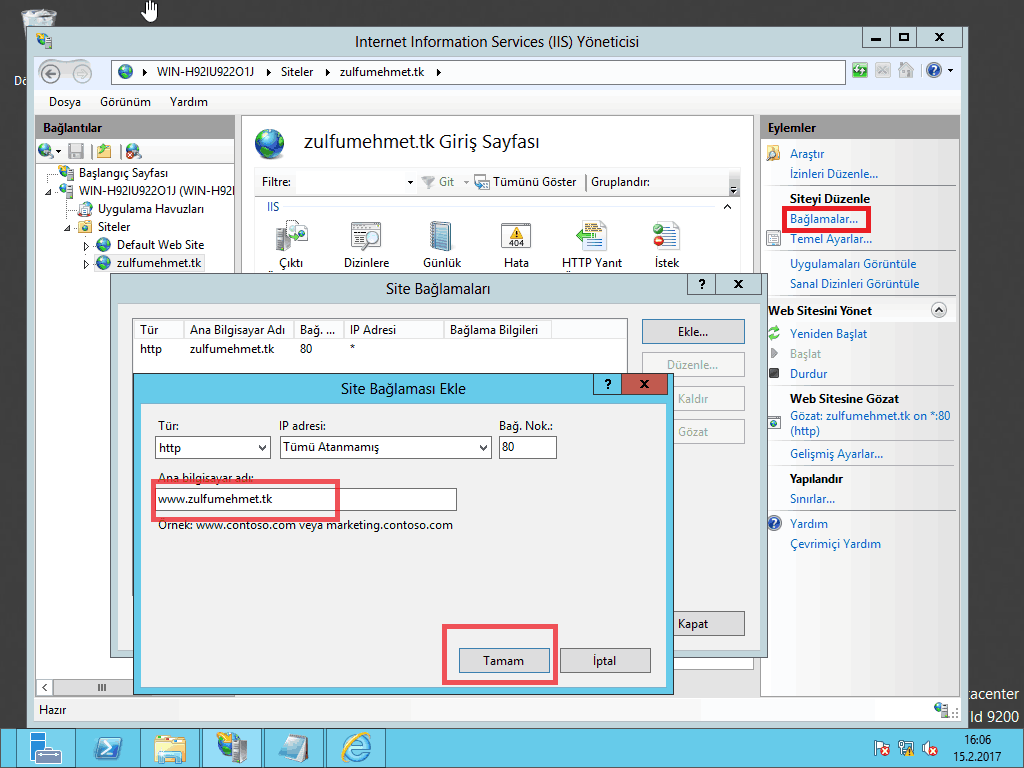Open the İstek filtering icon
The height and width of the screenshot is (768, 1024).
click(x=667, y=246)
